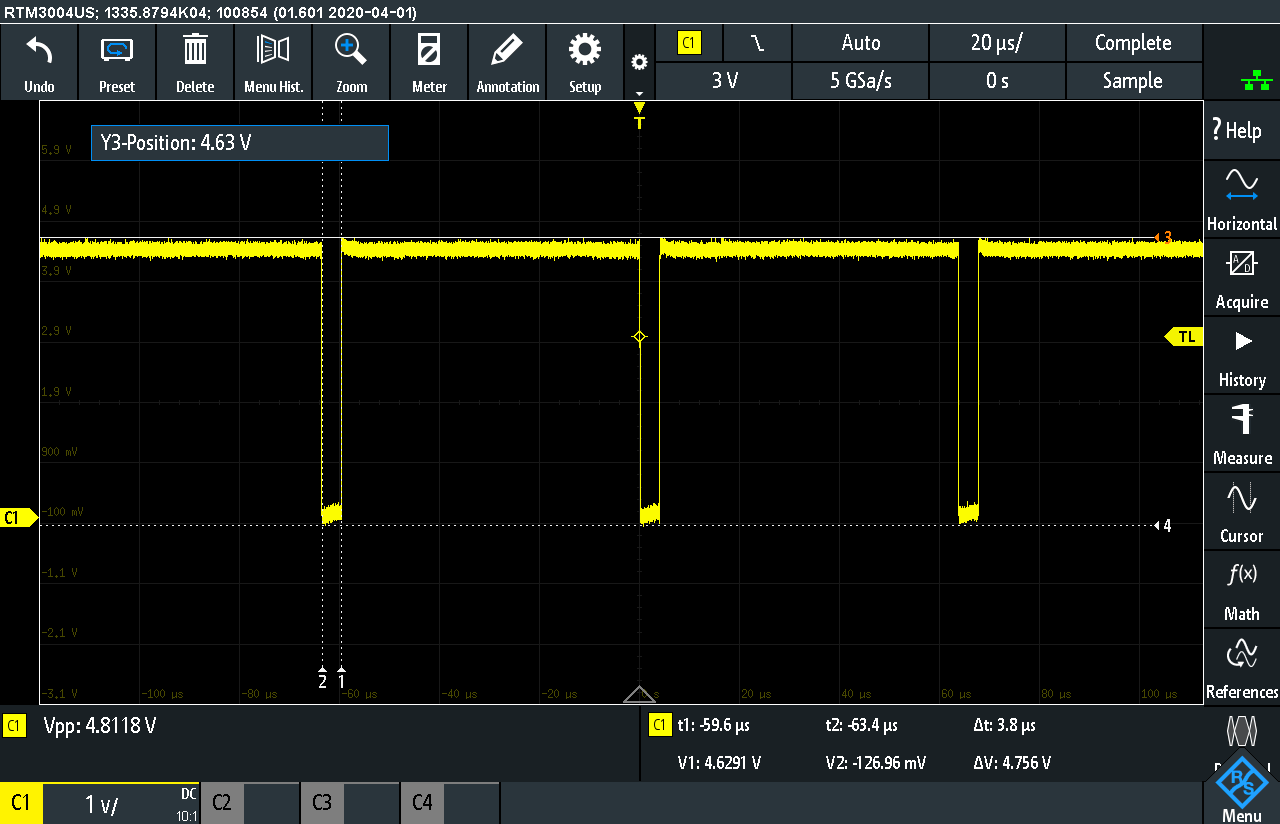Screen dimensions: 1280x824
Task: Change the Sample acquisition mode
Action: click(x=1133, y=81)
